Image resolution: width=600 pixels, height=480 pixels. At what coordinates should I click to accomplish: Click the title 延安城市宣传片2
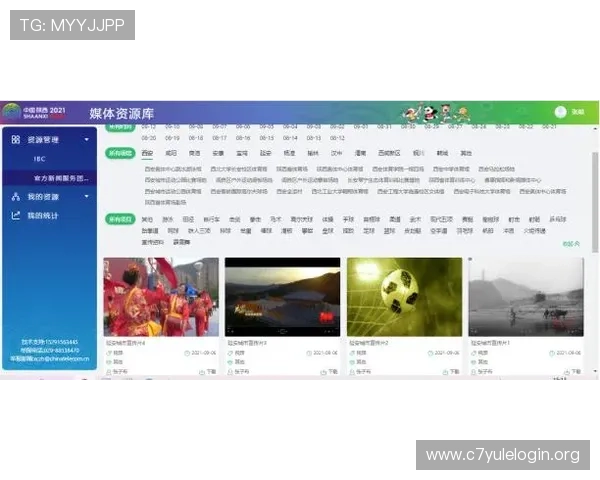click(x=368, y=343)
